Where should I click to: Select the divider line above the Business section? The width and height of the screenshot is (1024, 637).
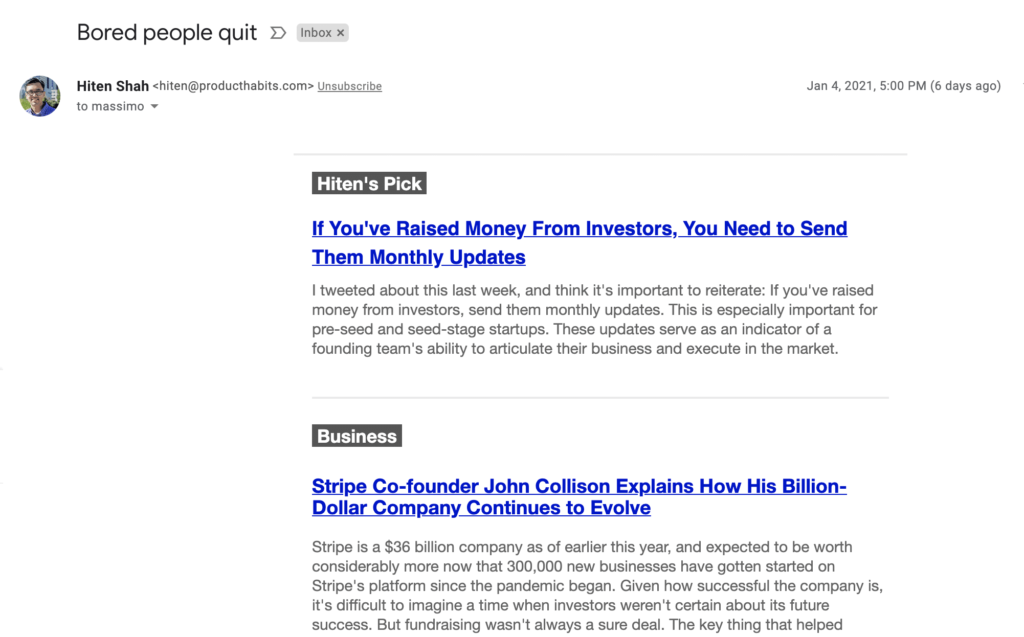[x=600, y=397]
